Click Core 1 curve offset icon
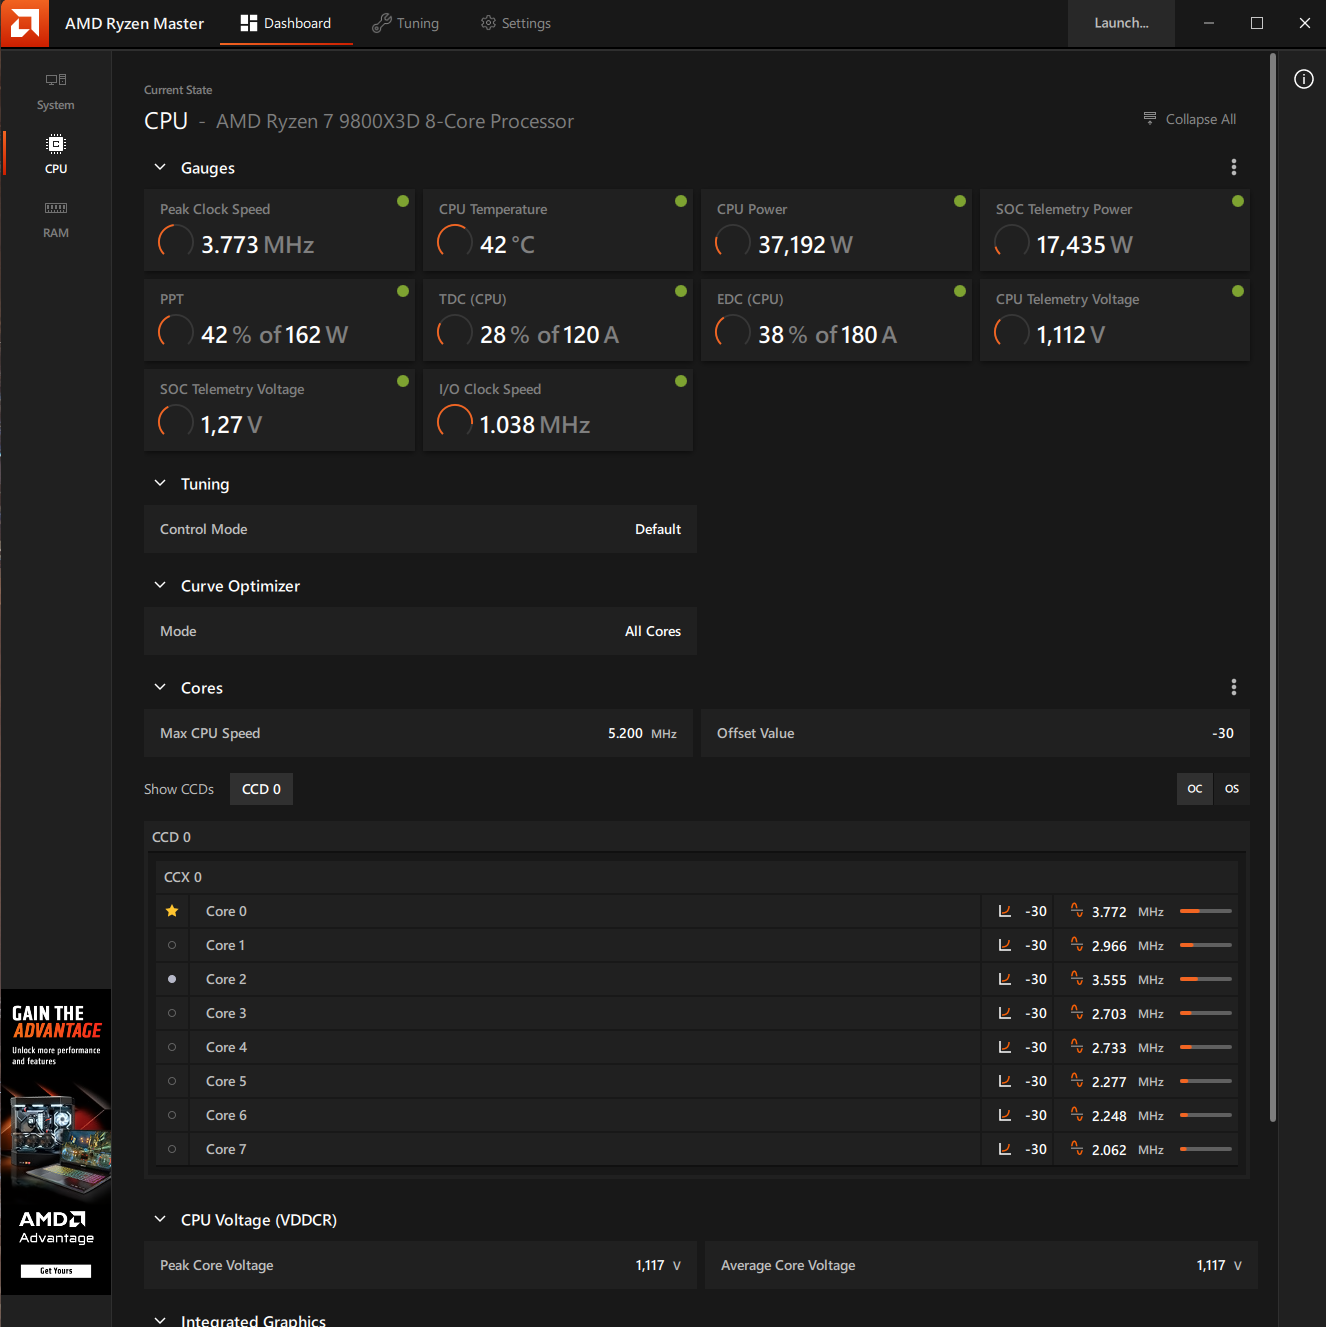 pos(1005,945)
